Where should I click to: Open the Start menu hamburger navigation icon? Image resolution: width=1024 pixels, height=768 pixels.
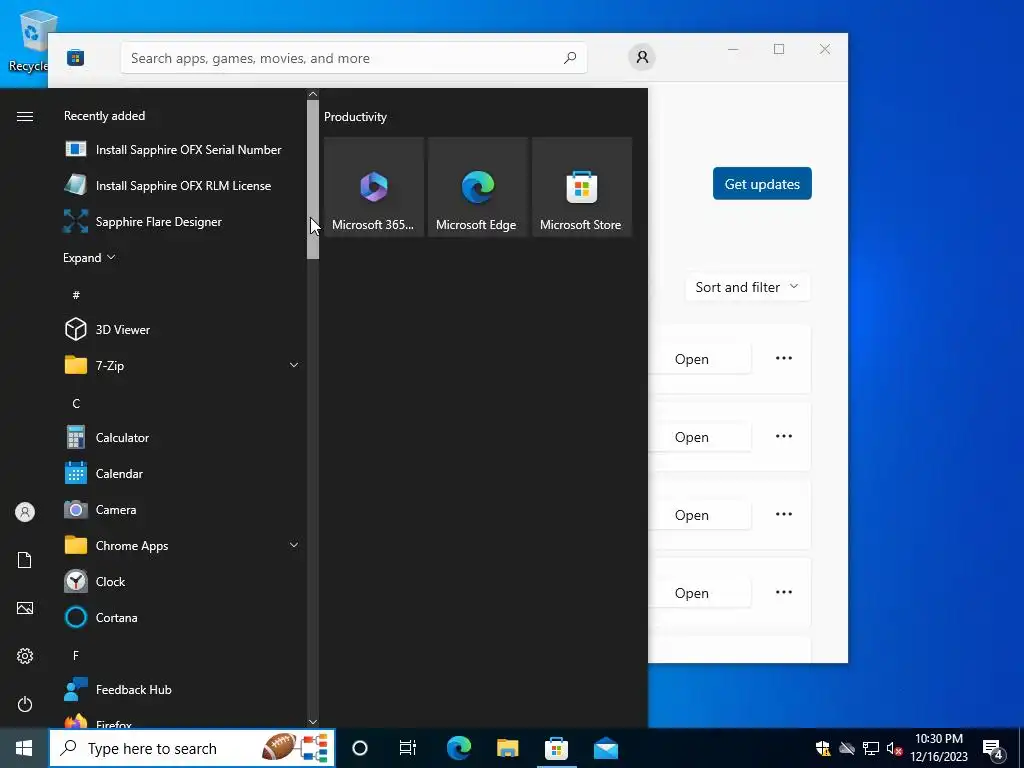[x=25, y=116]
